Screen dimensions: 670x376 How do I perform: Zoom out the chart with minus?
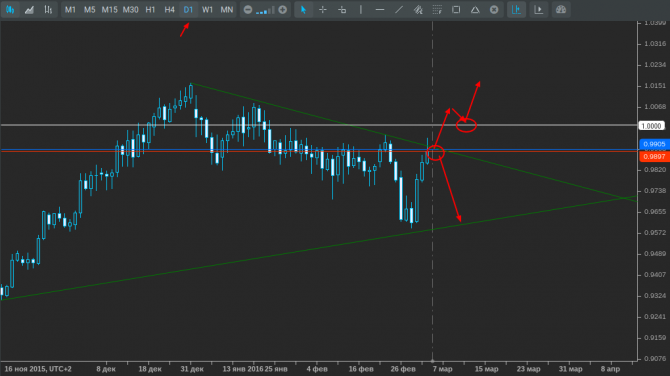coord(248,9)
